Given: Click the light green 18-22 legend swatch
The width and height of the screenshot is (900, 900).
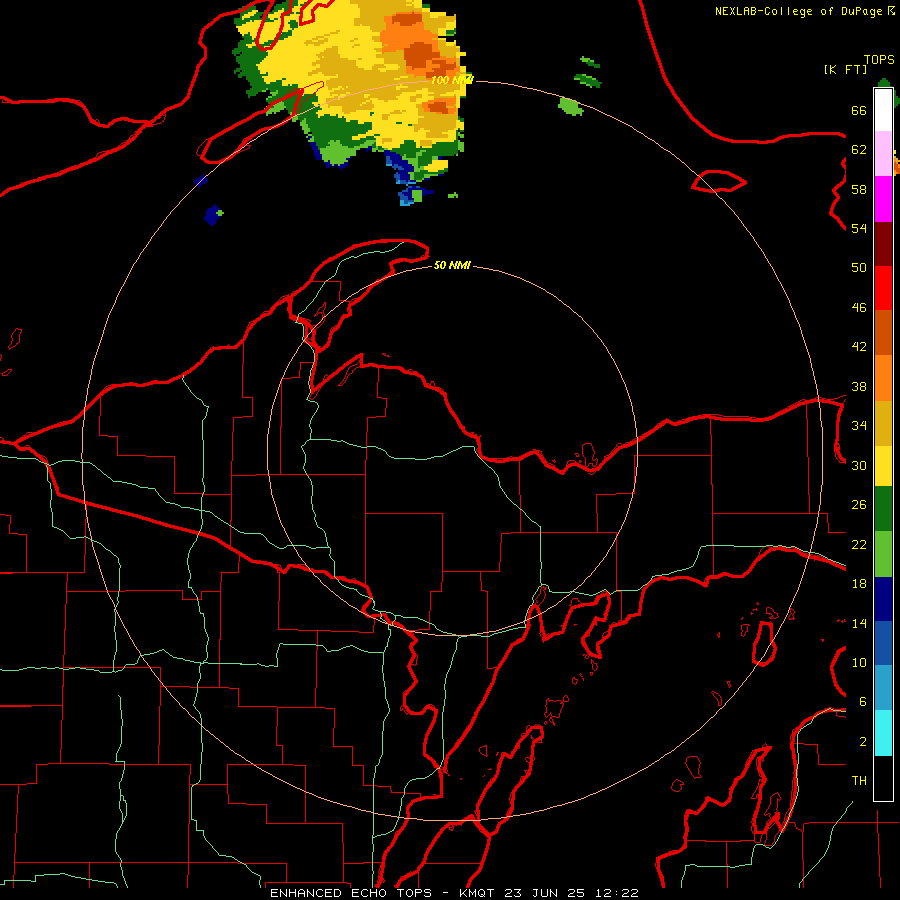Looking at the screenshot, I should point(883,554).
